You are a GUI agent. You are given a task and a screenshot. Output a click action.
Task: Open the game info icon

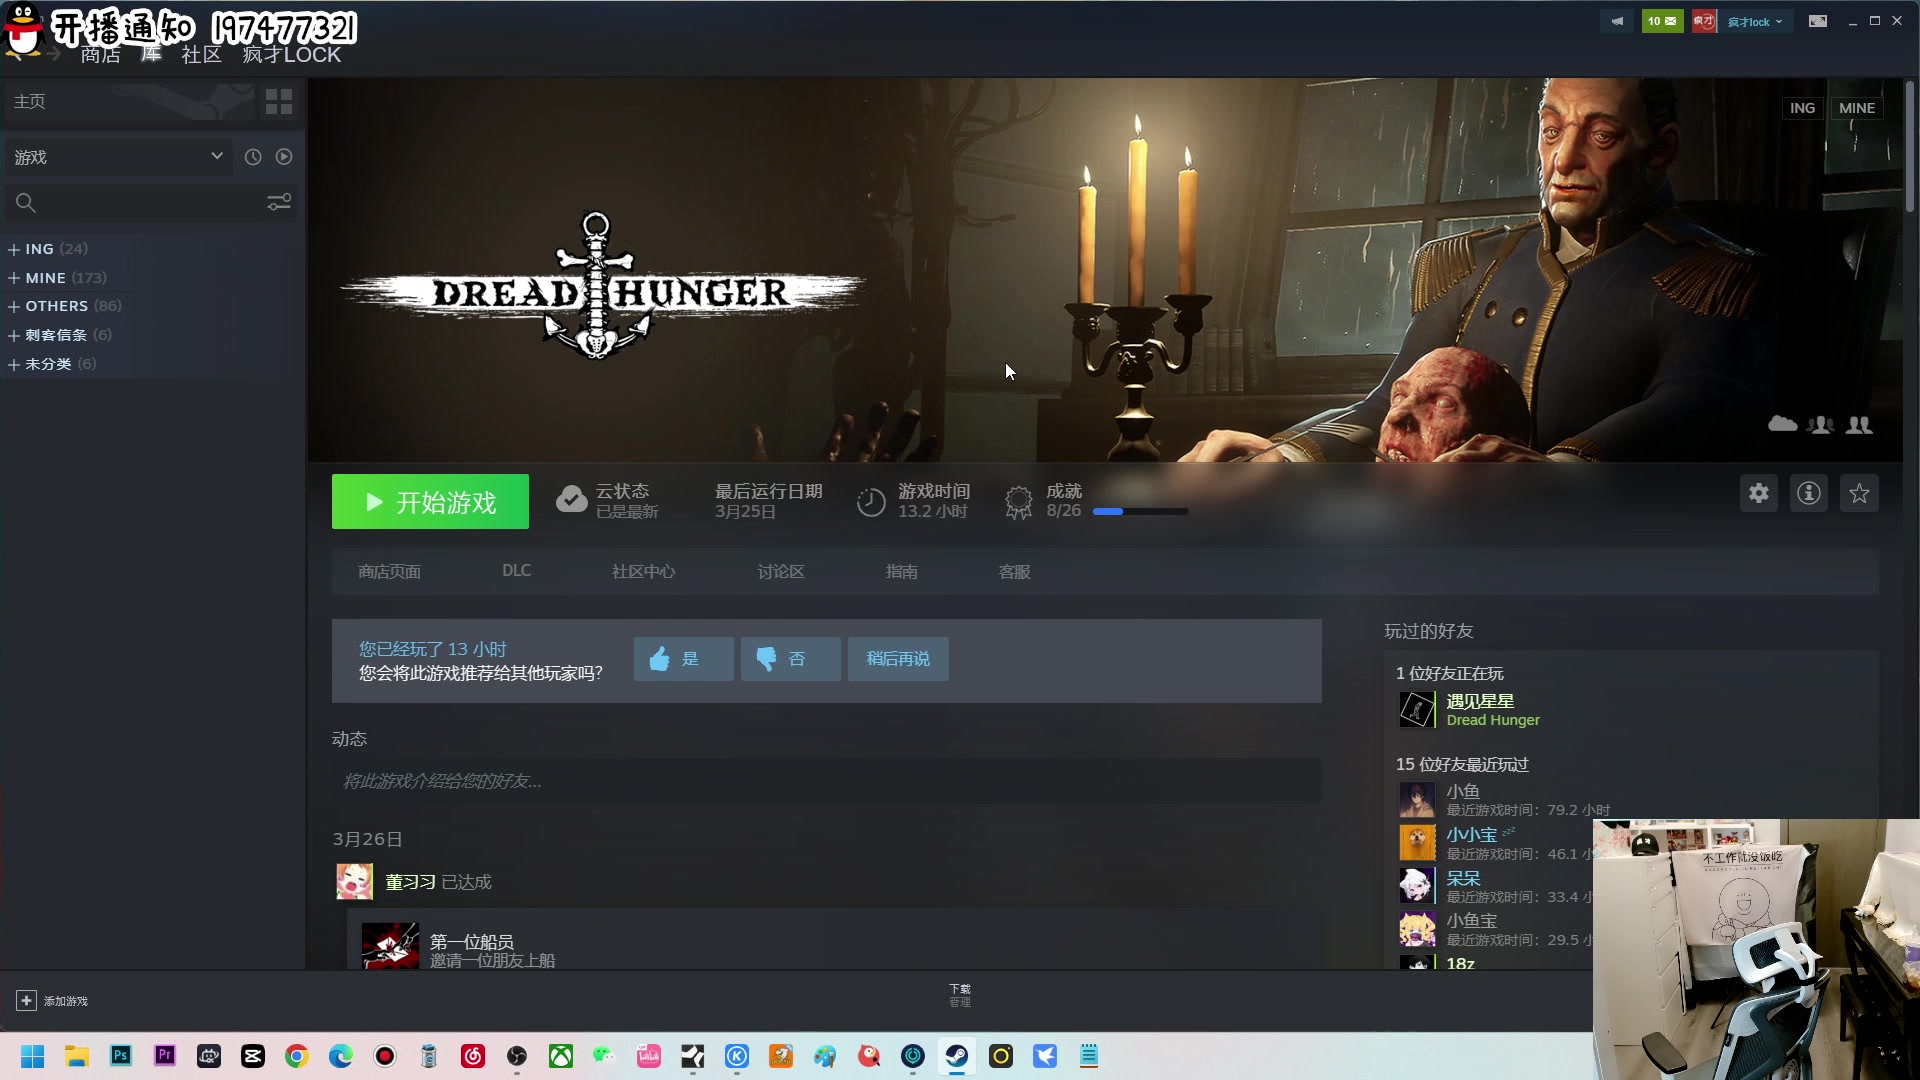(1809, 493)
